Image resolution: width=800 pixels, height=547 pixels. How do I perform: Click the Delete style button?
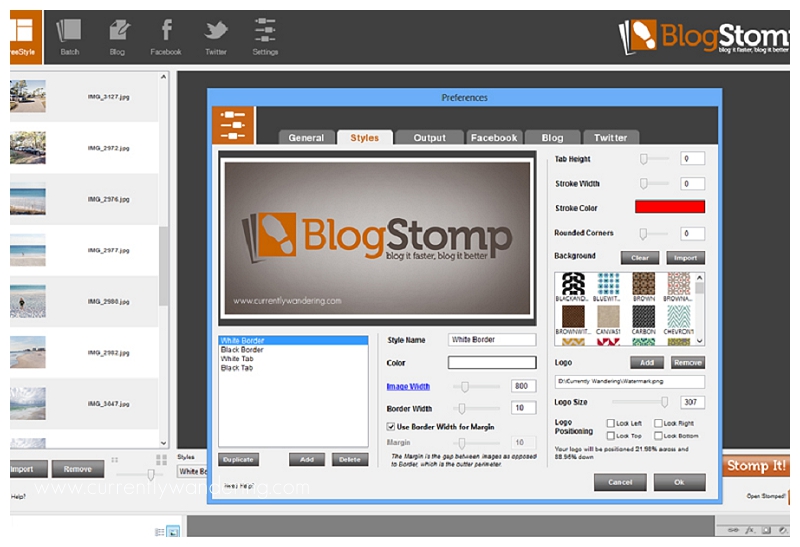[x=349, y=460]
